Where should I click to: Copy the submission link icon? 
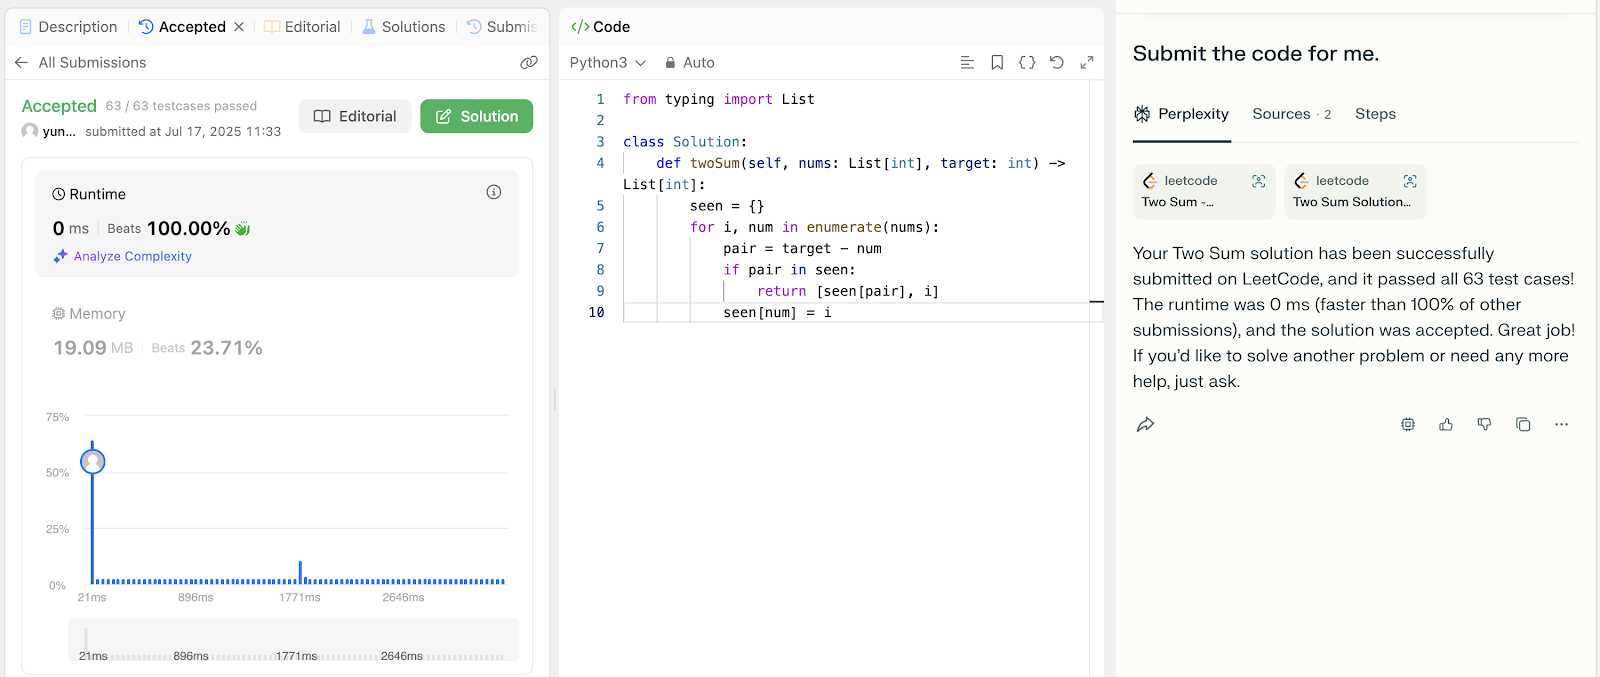pyautogui.click(x=529, y=62)
